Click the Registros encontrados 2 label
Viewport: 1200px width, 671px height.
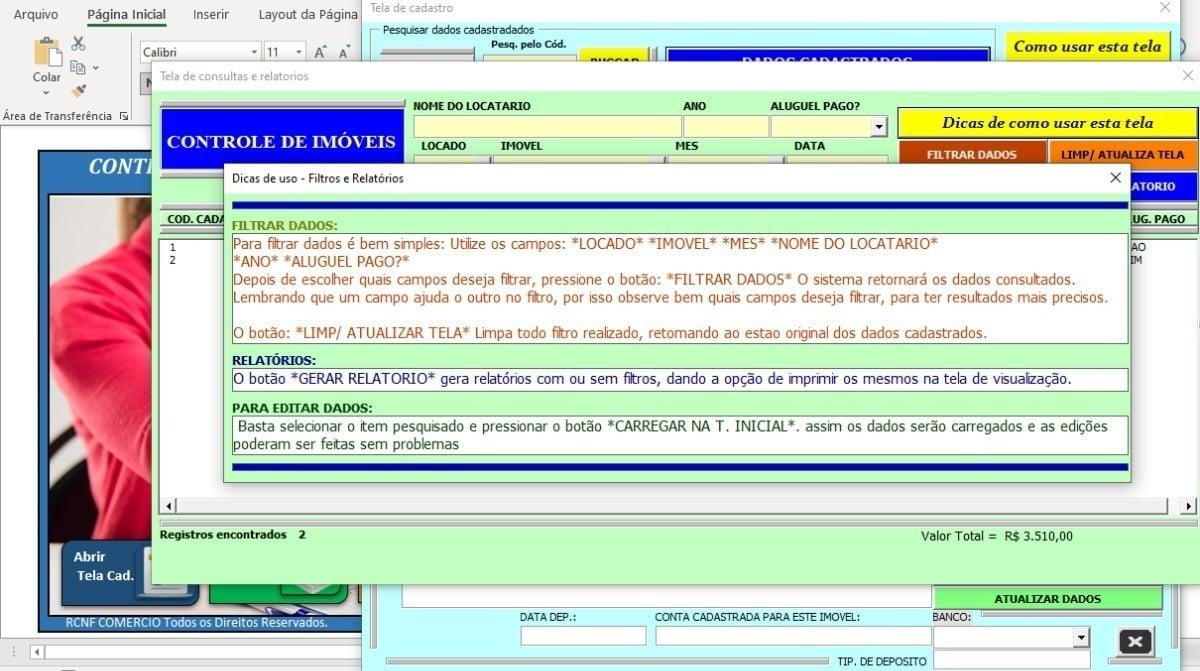232,535
